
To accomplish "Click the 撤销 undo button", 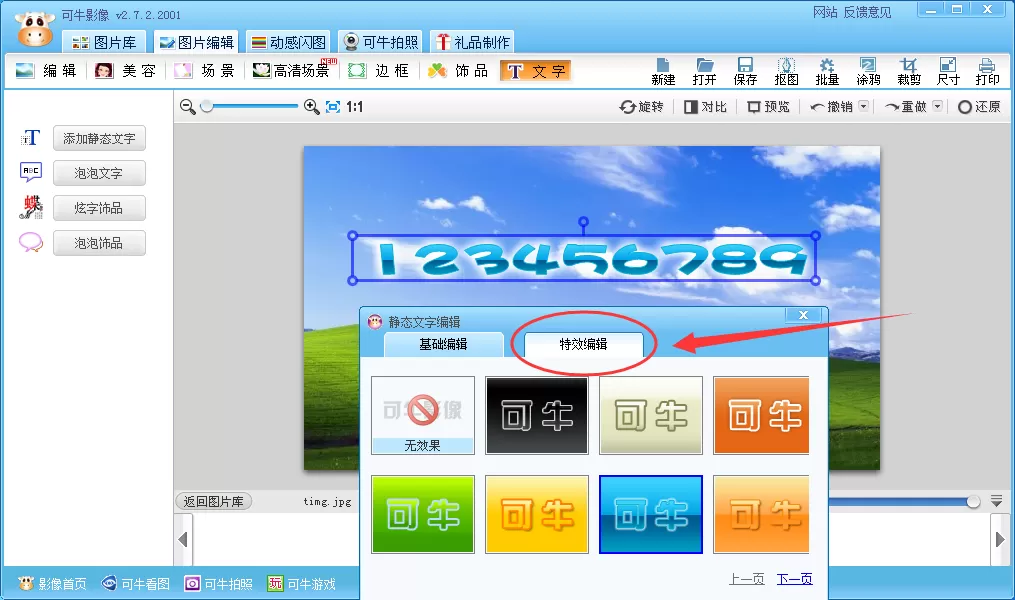I will pos(832,107).
